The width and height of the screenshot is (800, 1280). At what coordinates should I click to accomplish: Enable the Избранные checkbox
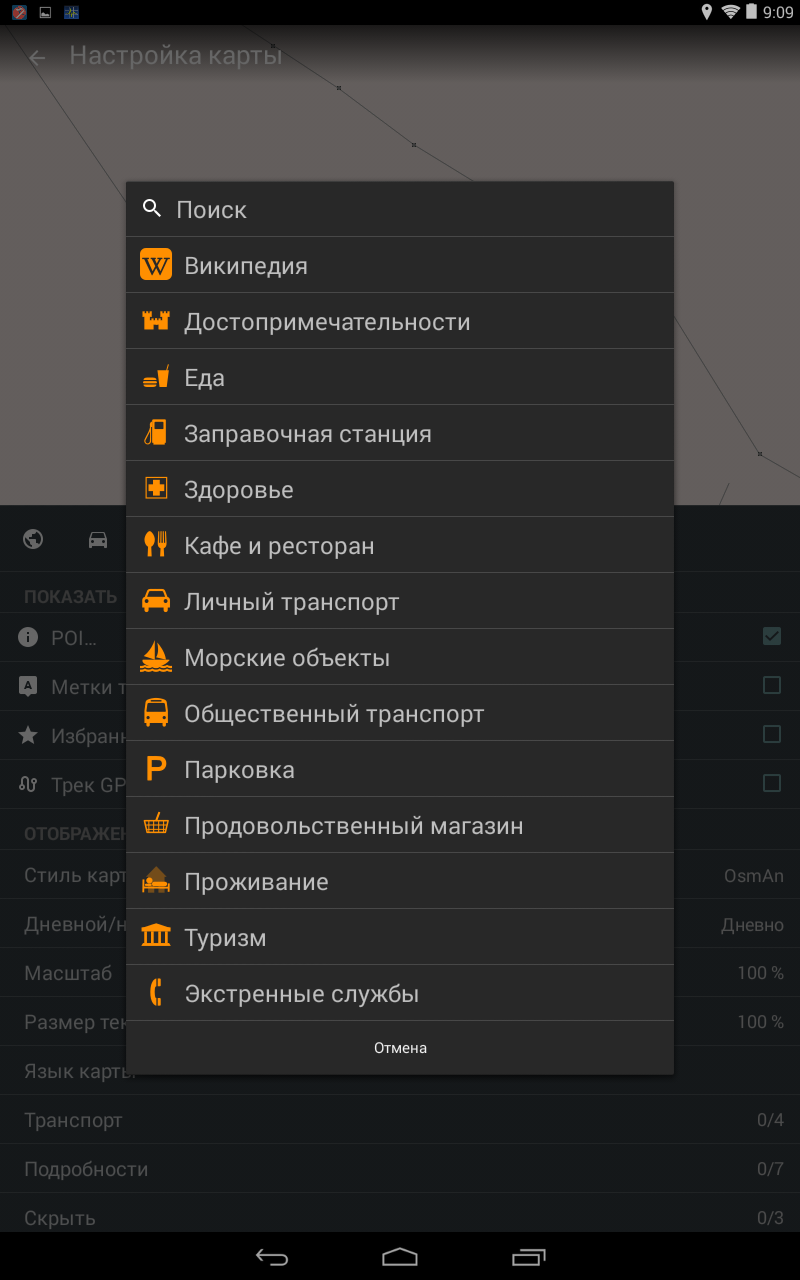[771, 734]
